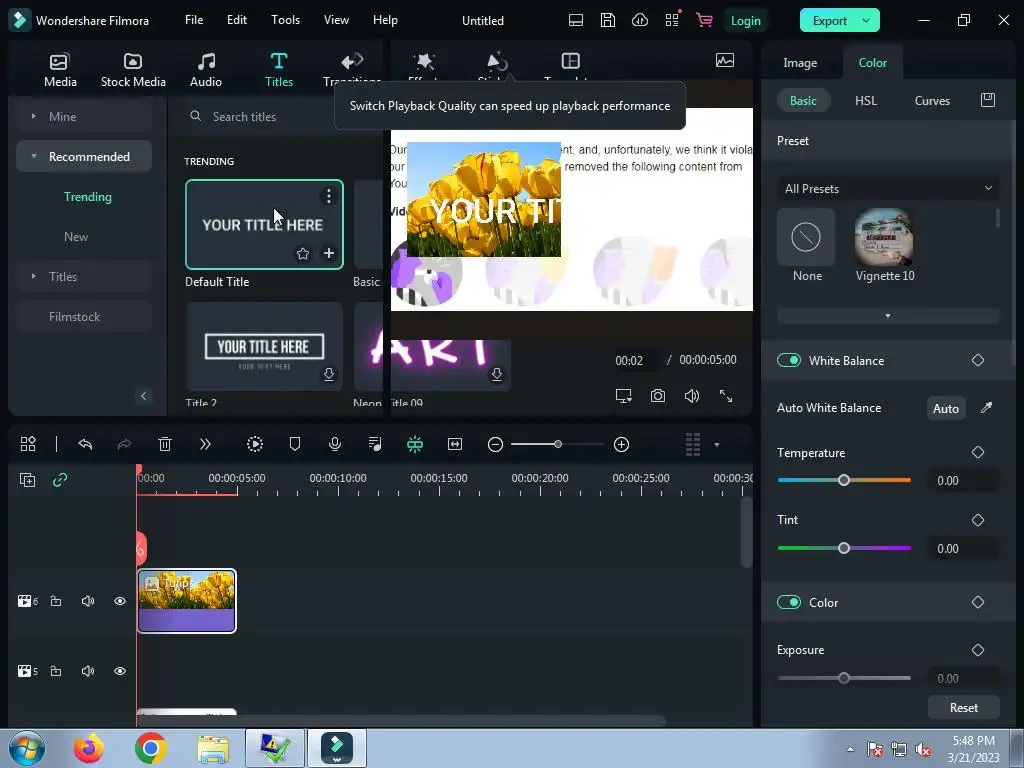Zoom out timeline with minus icon
The image size is (1024, 768).
click(495, 445)
